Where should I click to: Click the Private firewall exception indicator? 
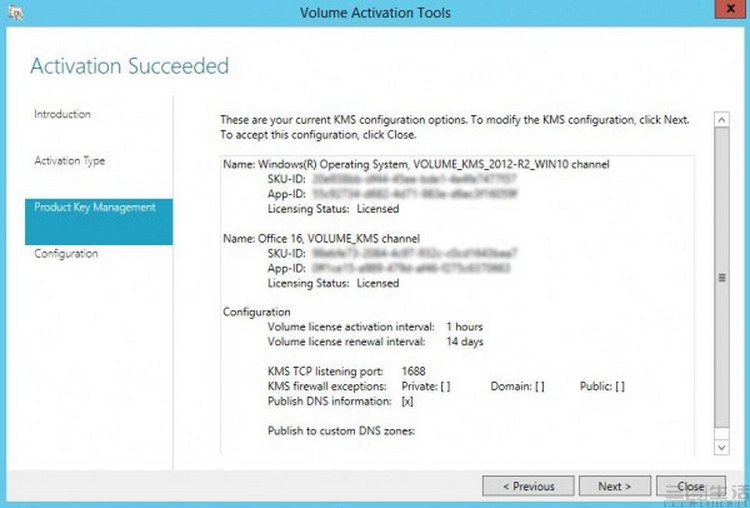(x=426, y=387)
